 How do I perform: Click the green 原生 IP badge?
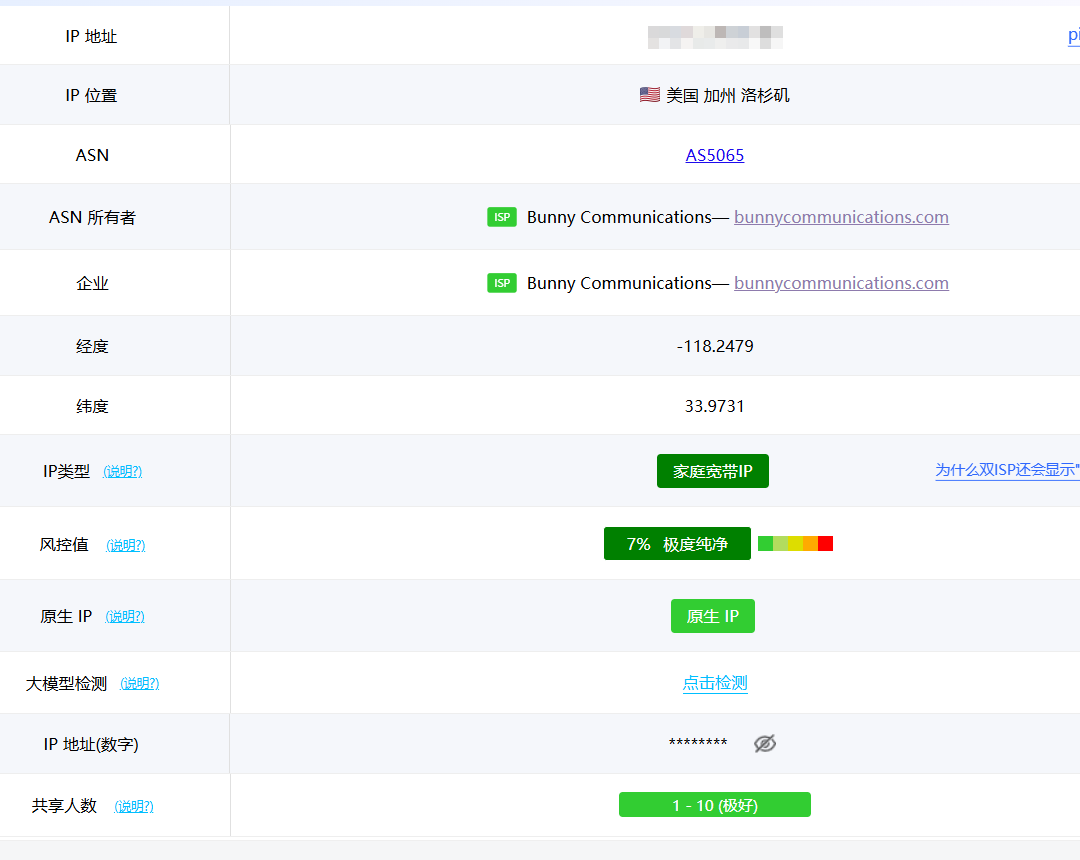713,616
